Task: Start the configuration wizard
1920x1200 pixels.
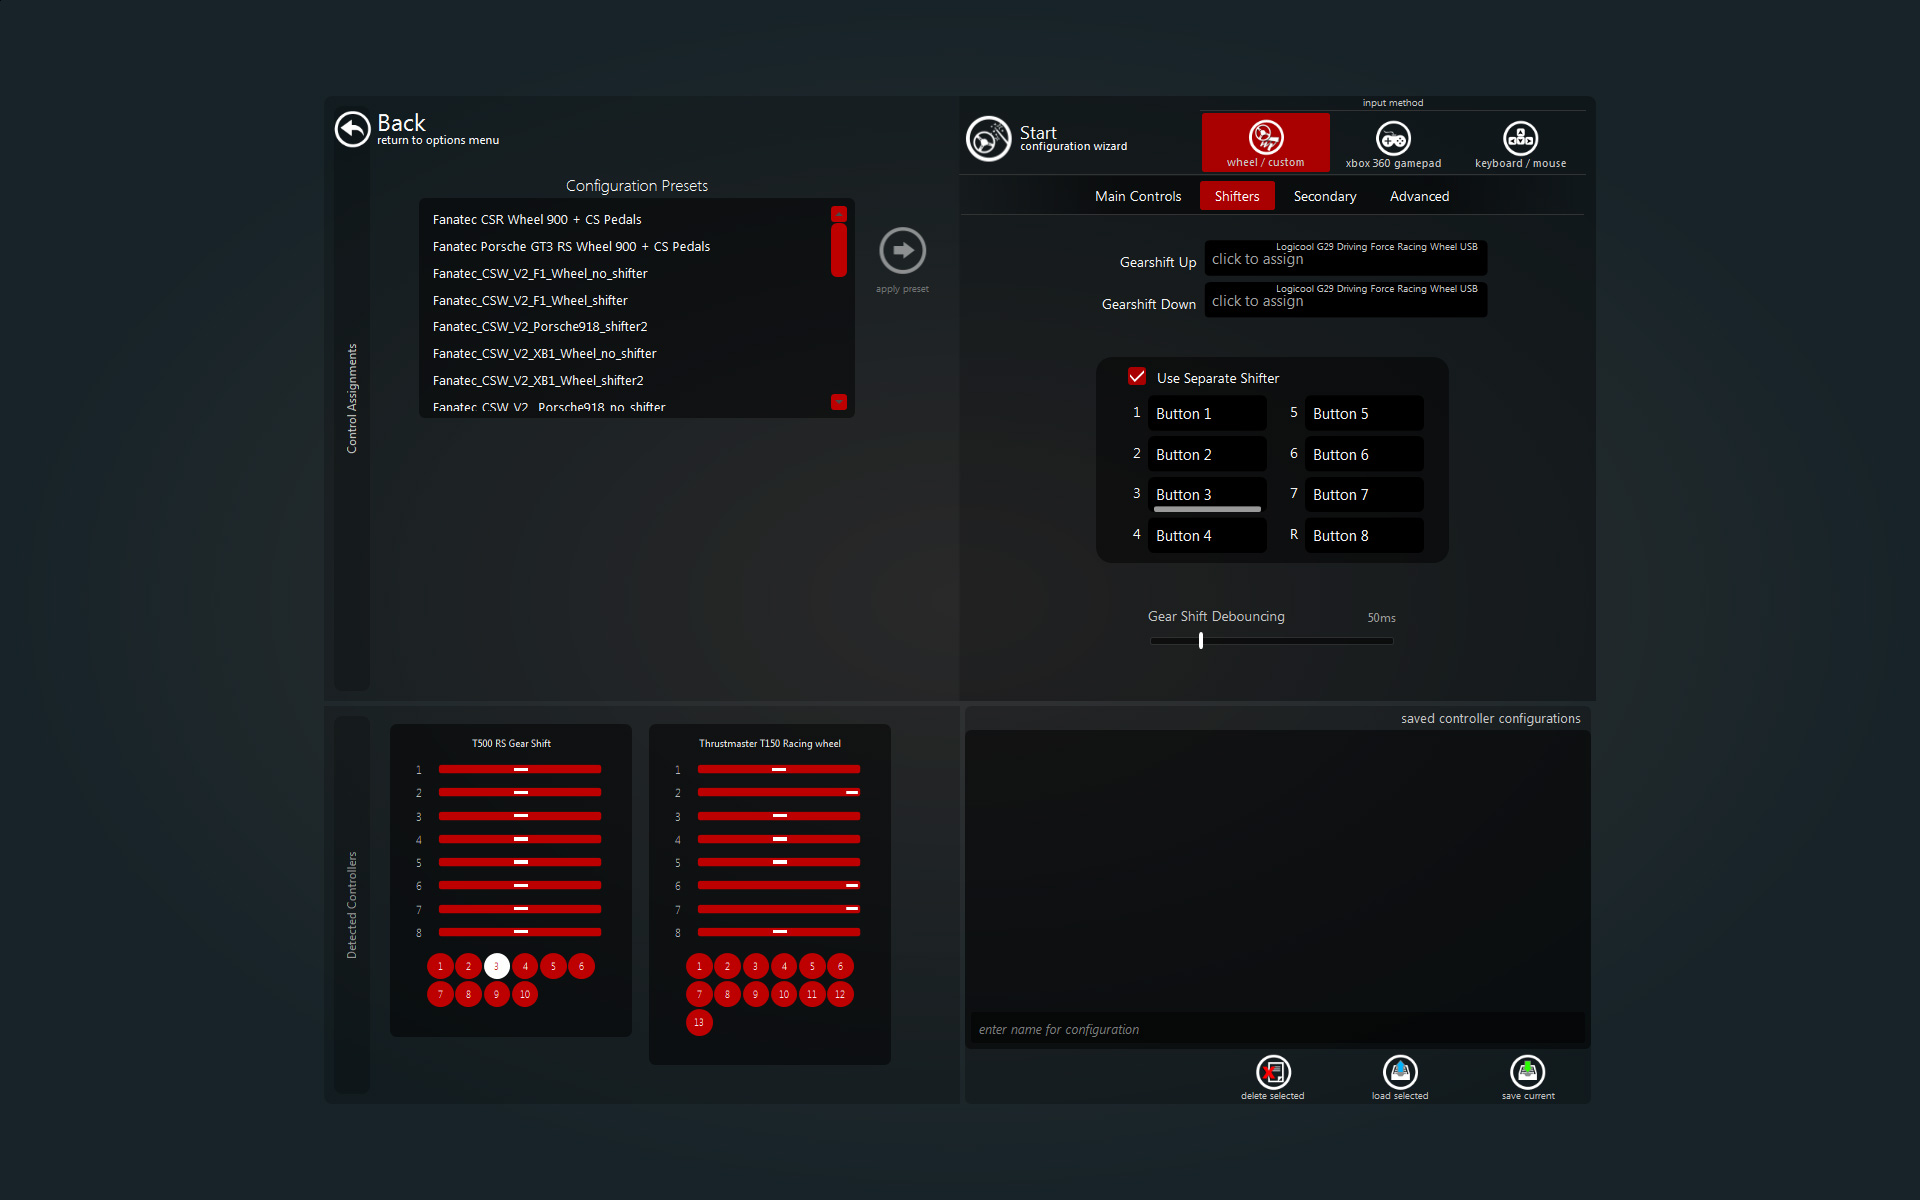Action: (988, 139)
